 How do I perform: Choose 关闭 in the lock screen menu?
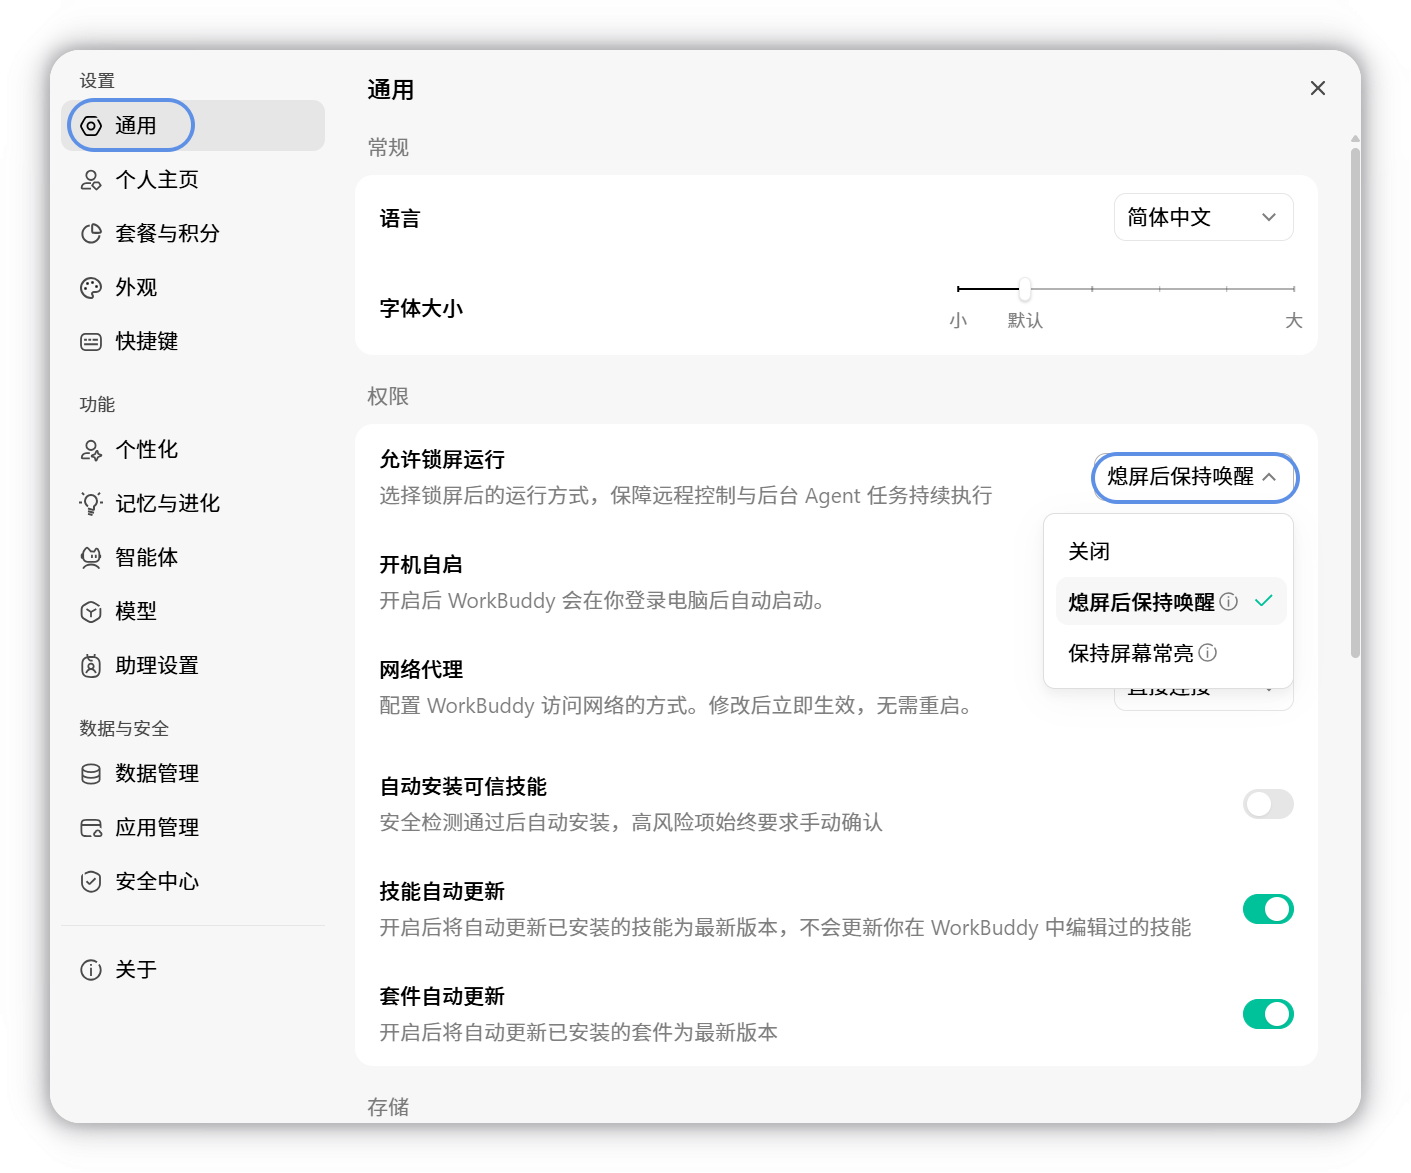(x=1170, y=551)
